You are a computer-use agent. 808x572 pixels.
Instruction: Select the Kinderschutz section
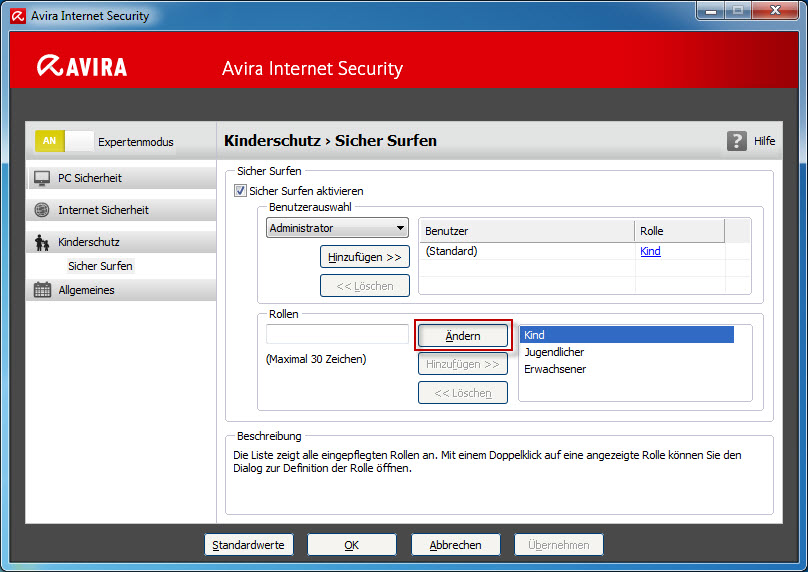pyautogui.click(x=121, y=242)
